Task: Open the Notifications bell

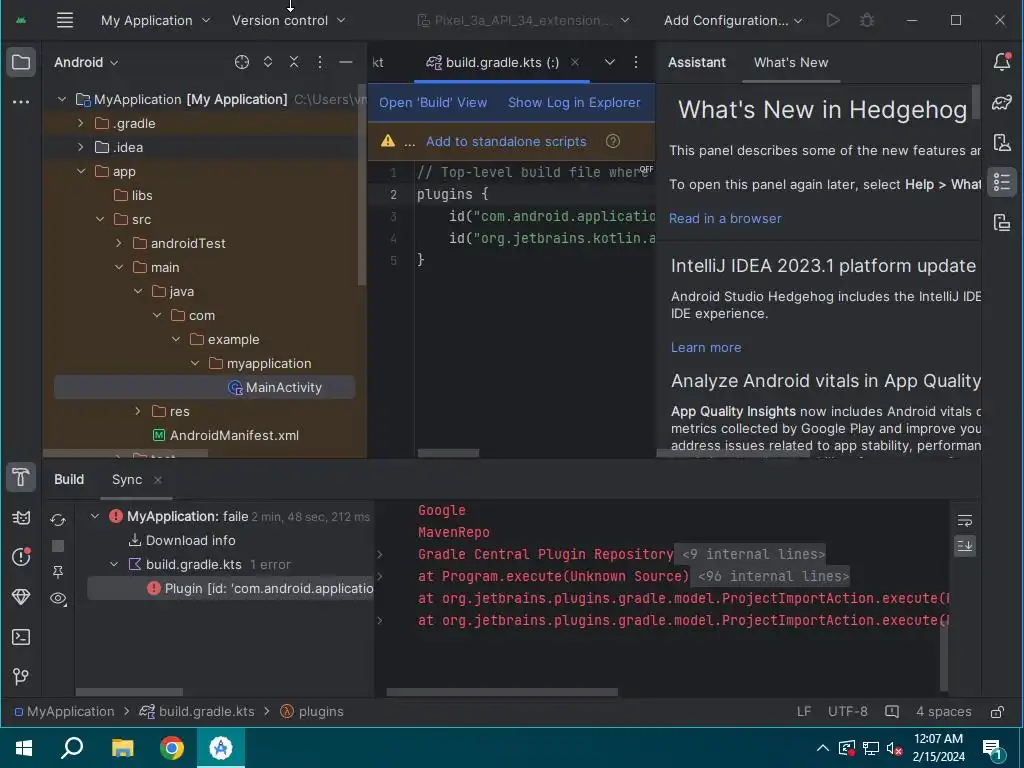Action: [x=1002, y=62]
